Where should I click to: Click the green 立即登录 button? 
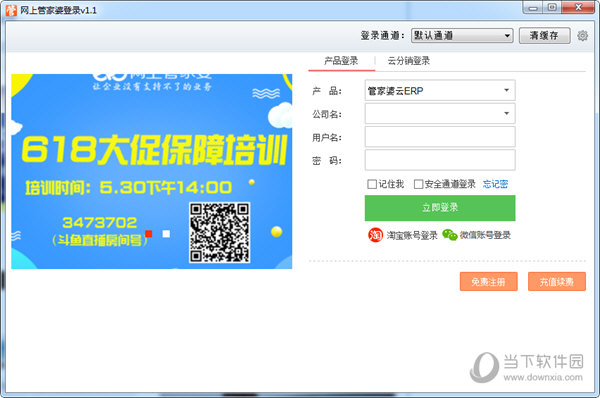(440, 208)
